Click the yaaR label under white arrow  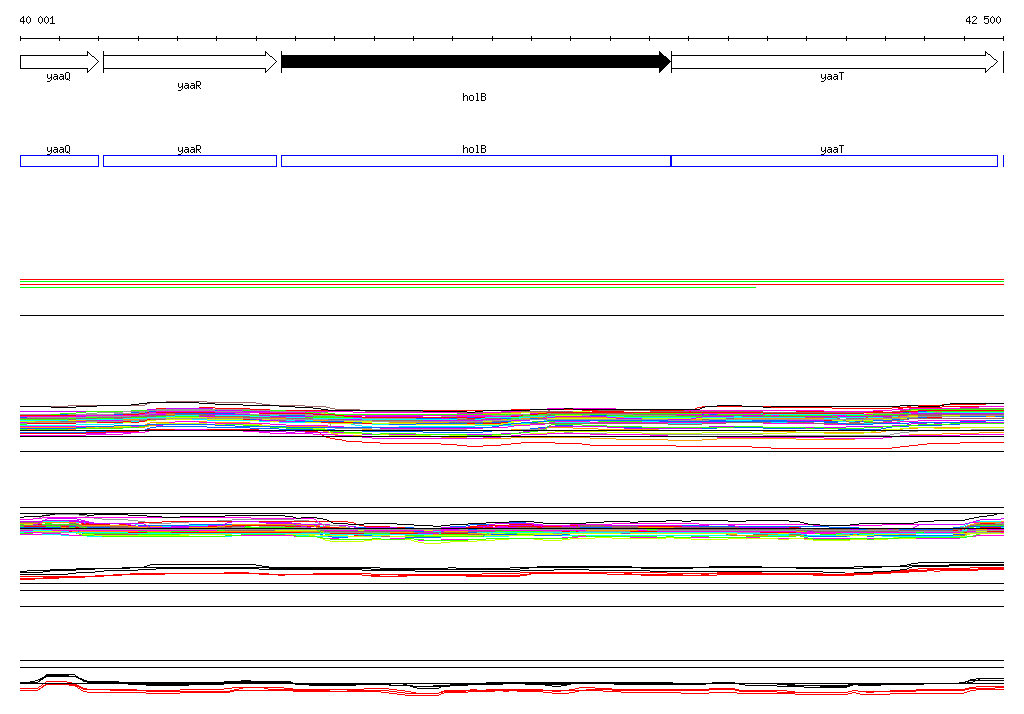[189, 86]
